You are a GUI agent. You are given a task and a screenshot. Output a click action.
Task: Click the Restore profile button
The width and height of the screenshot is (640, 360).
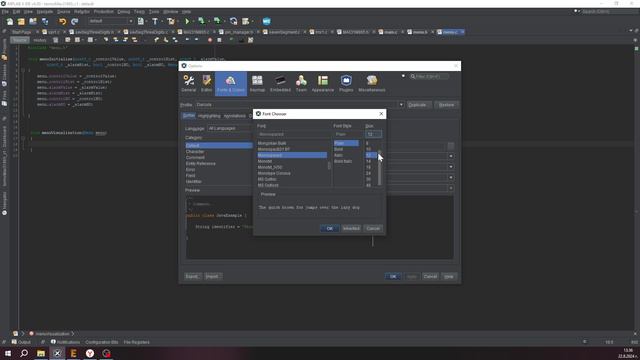[x=446, y=105]
